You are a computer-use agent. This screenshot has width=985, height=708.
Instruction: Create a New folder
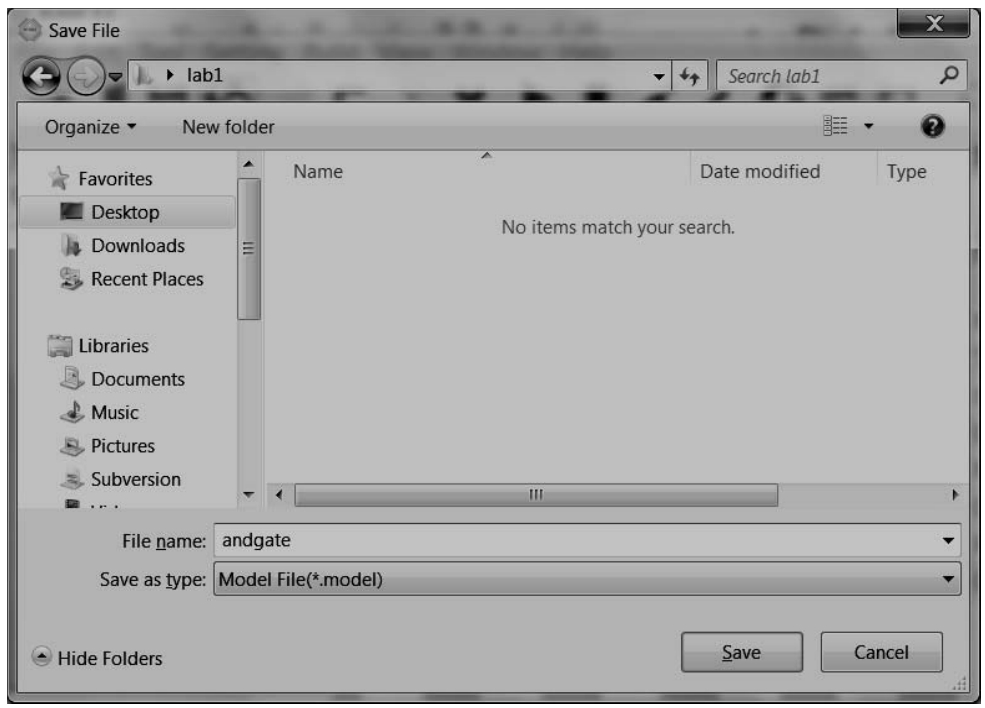[228, 127]
